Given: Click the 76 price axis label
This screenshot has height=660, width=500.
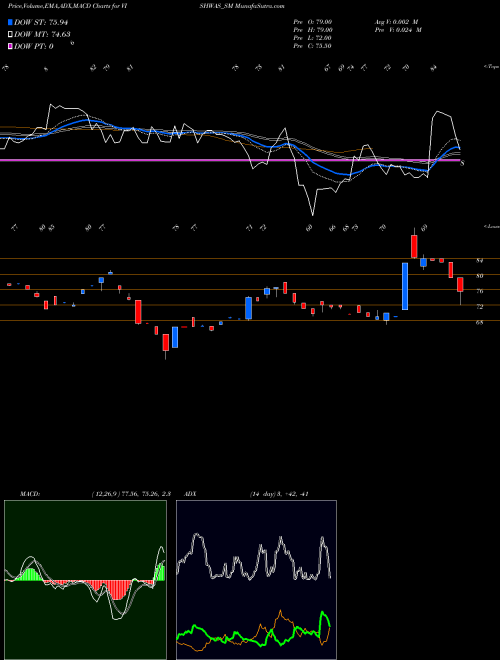Looking at the screenshot, I should click(x=479, y=291).
